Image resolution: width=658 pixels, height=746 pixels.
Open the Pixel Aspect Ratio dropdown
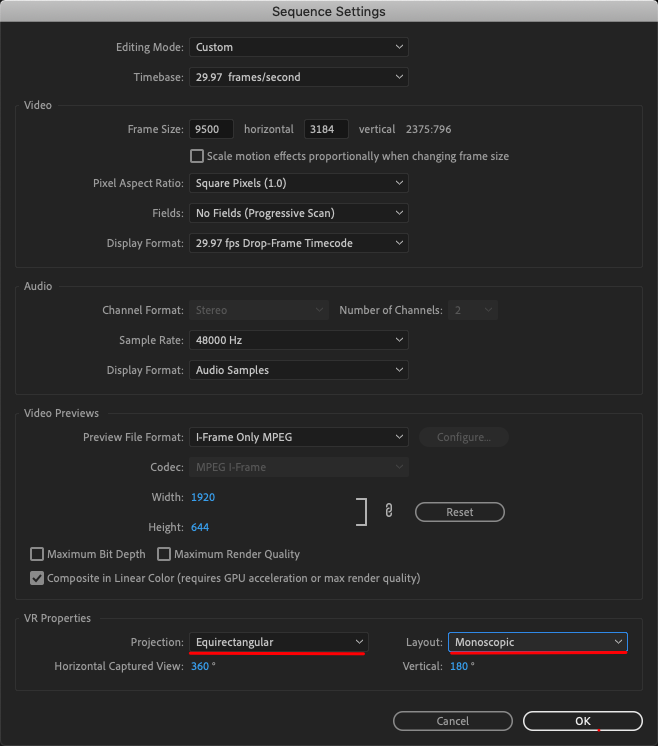click(x=299, y=183)
